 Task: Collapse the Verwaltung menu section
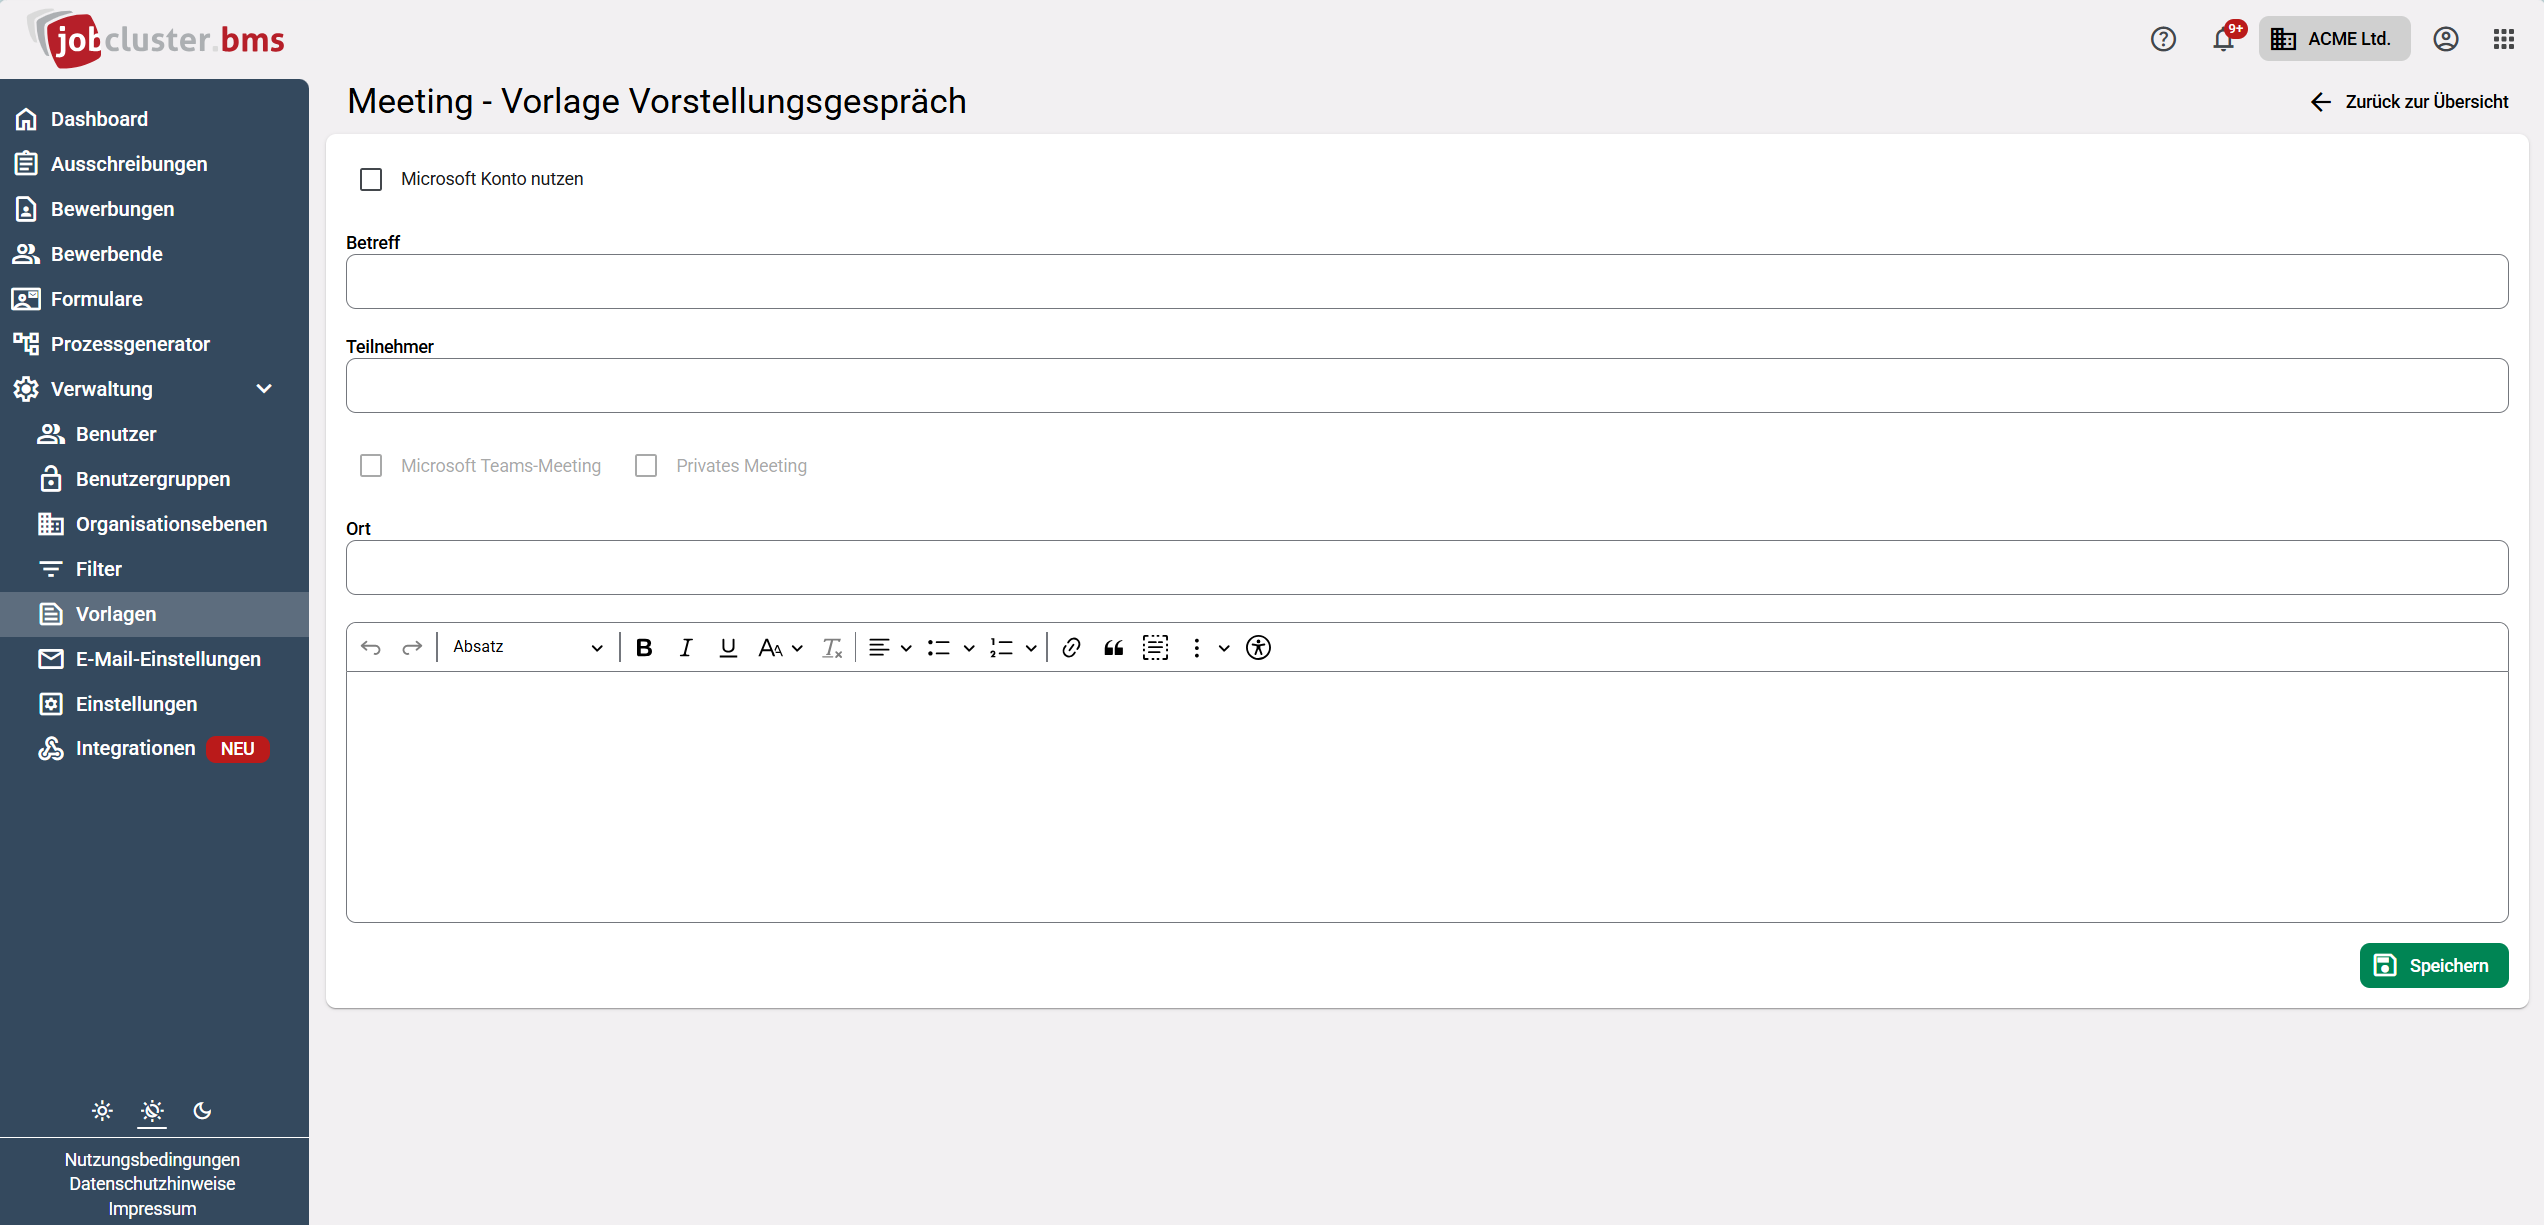coord(264,389)
